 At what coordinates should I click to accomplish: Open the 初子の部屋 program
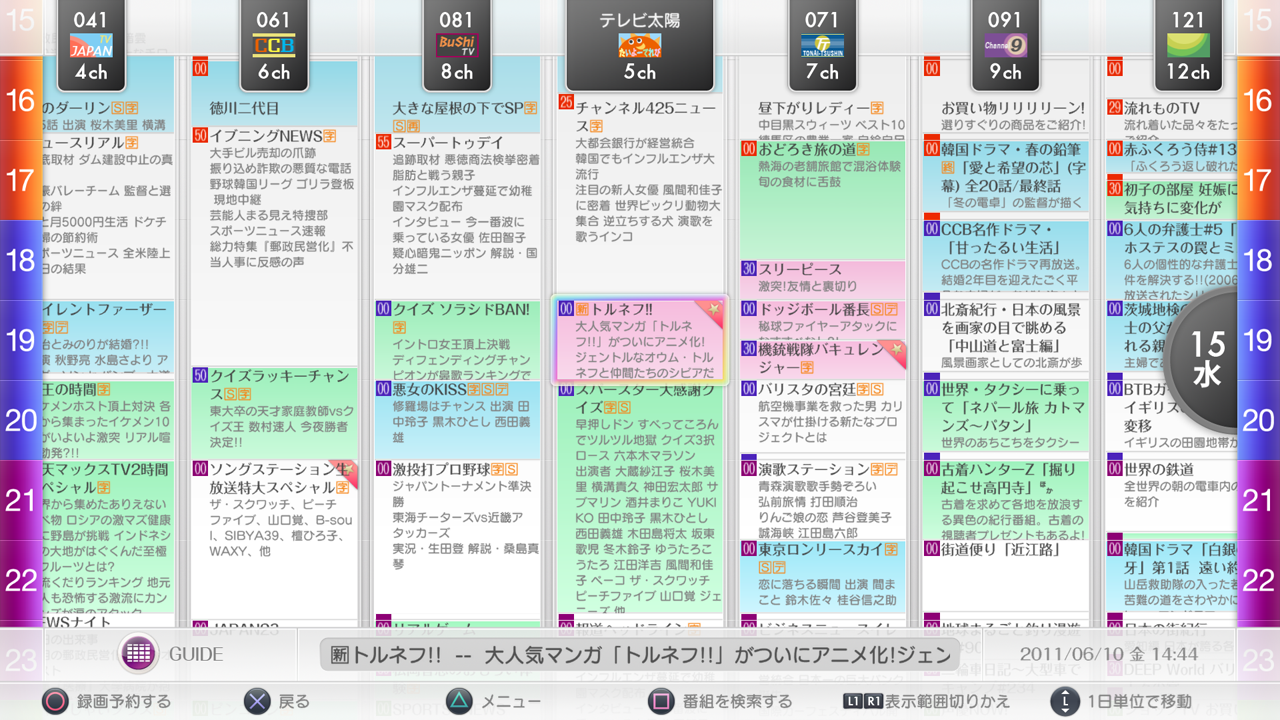click(1172, 200)
